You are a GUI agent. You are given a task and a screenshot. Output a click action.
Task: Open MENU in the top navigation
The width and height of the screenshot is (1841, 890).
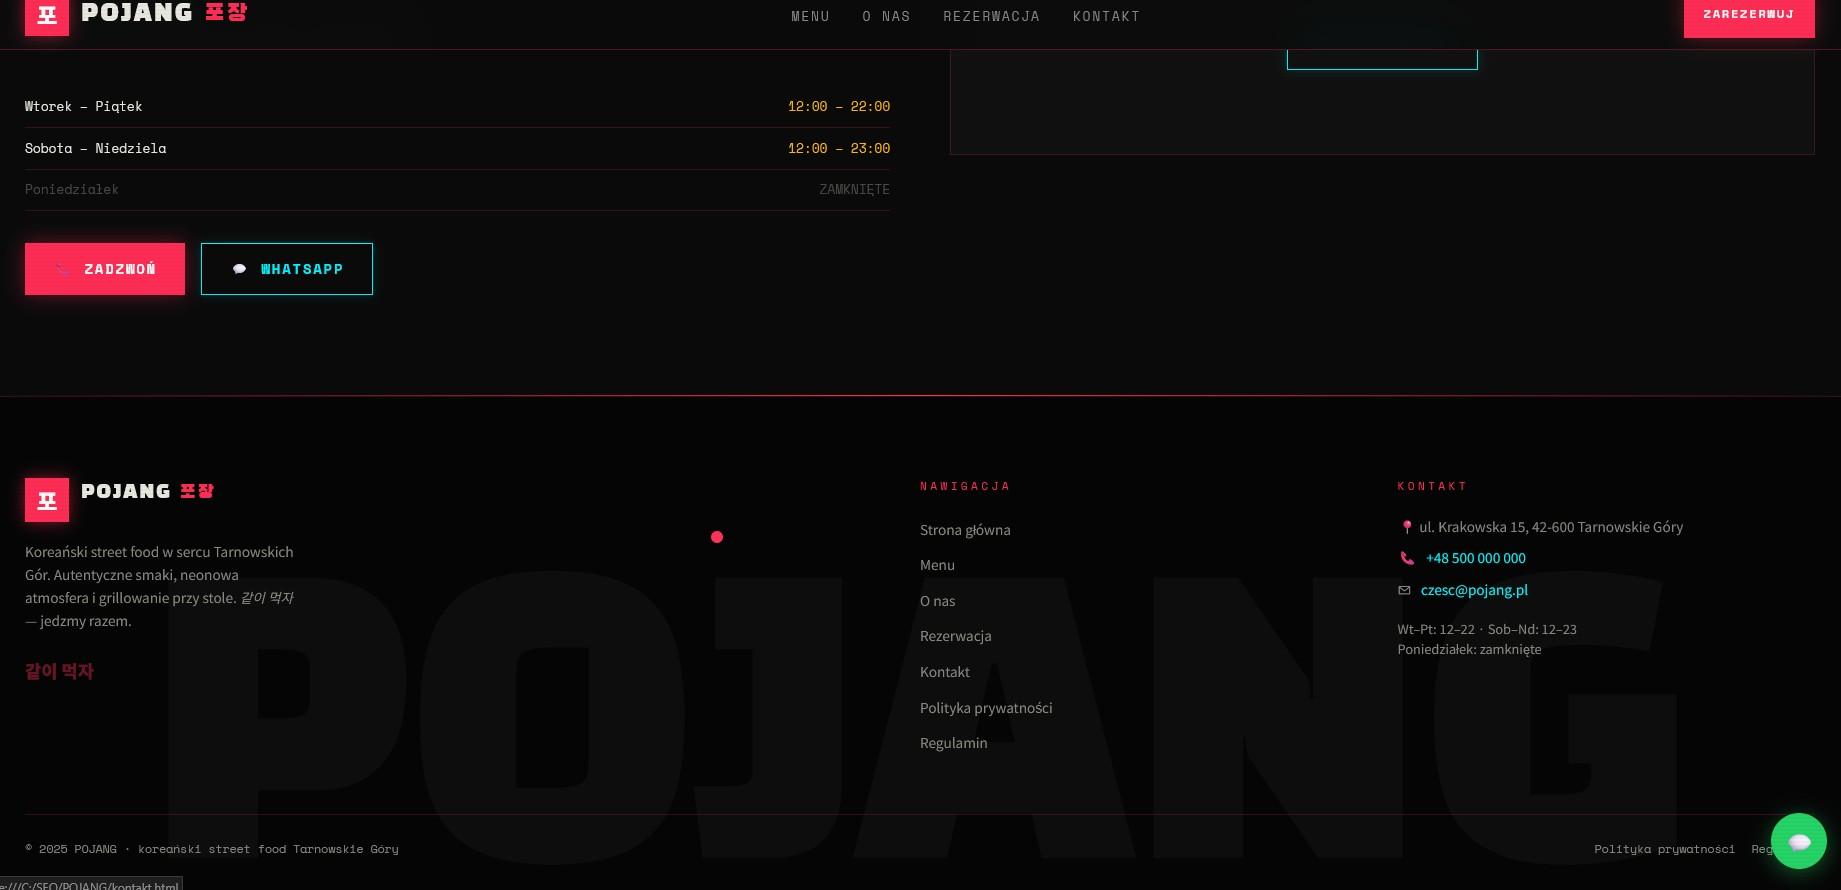[x=810, y=16]
